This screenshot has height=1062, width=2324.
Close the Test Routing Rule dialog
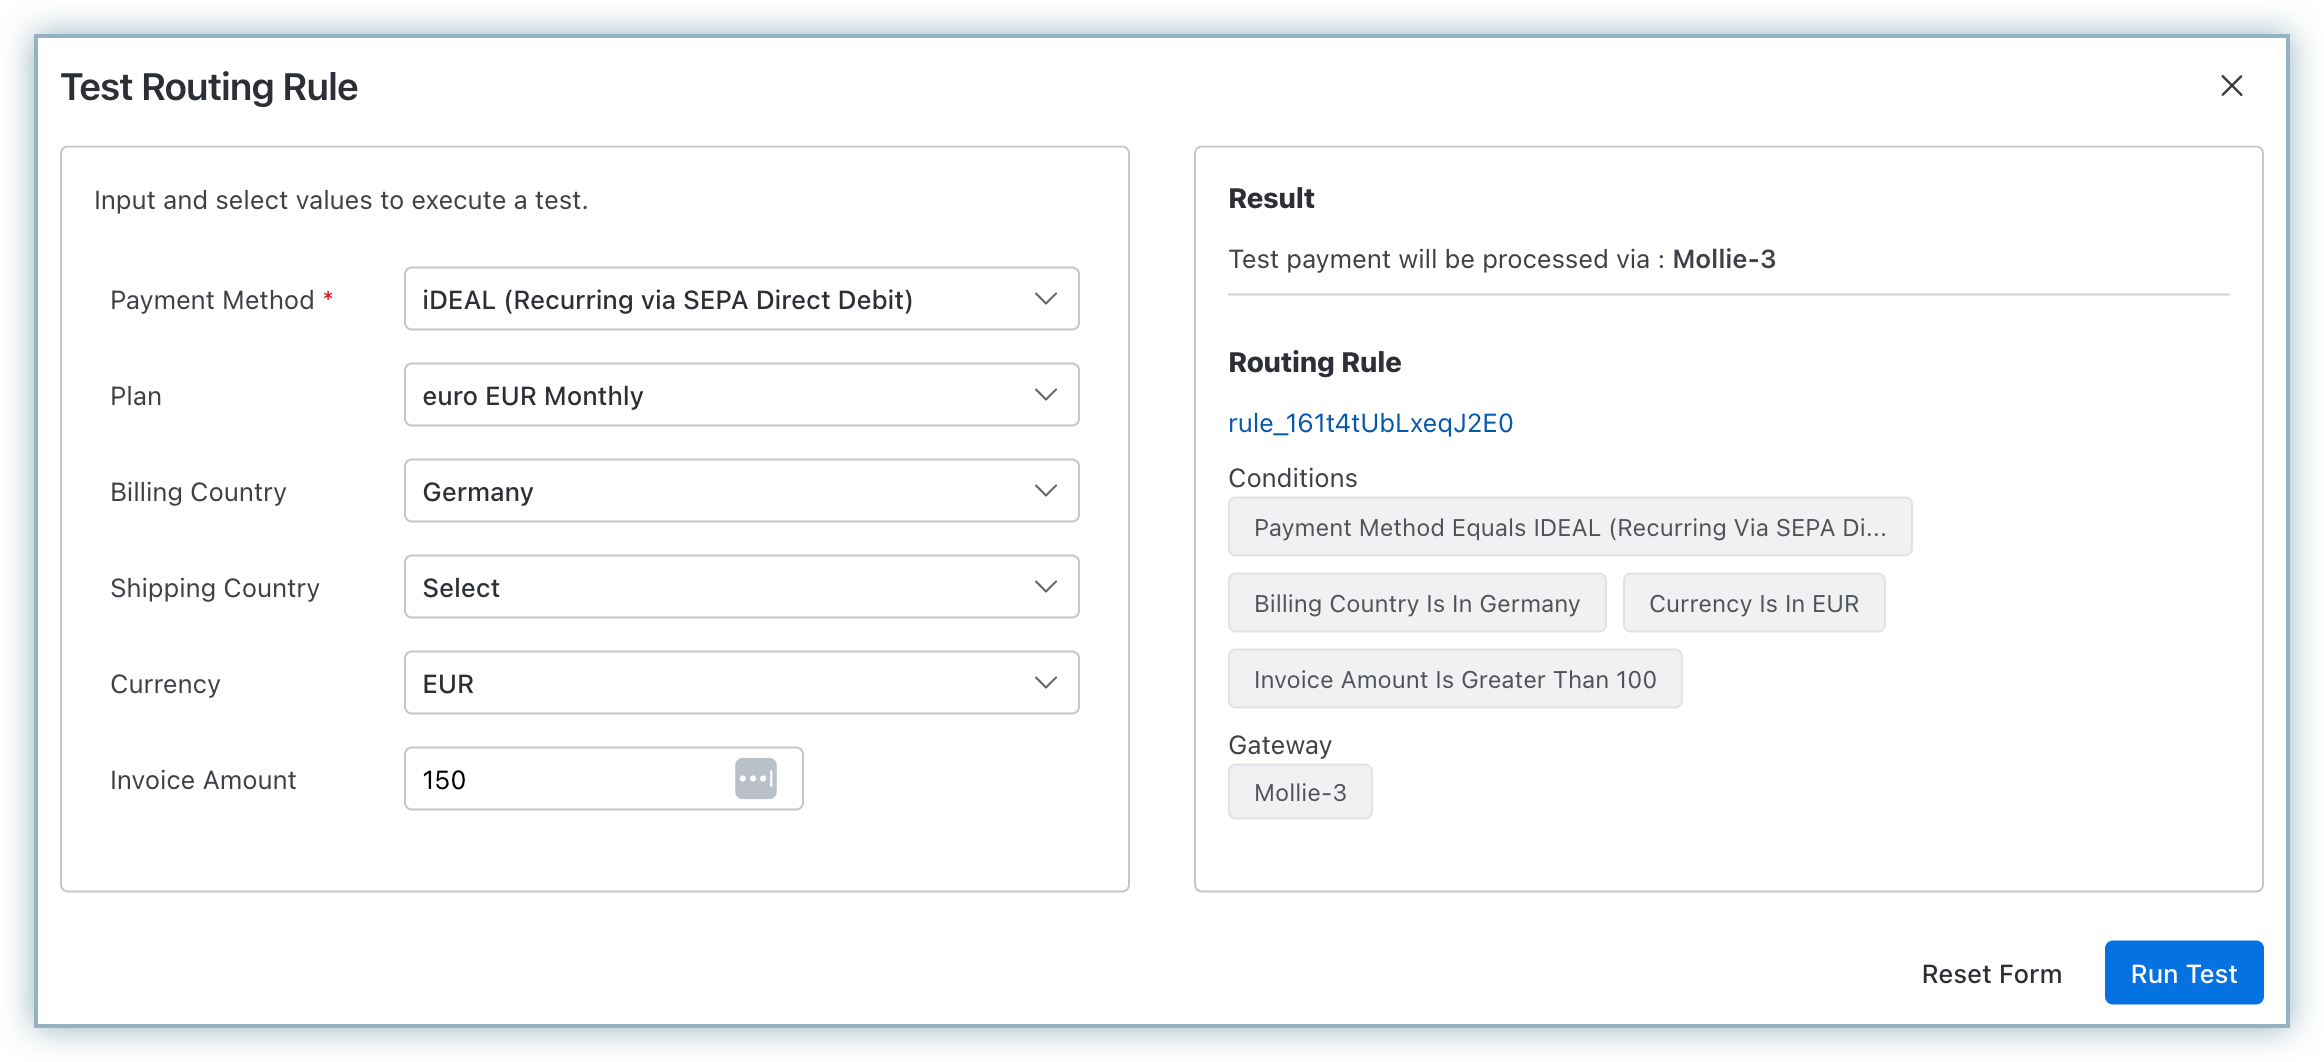(2231, 86)
